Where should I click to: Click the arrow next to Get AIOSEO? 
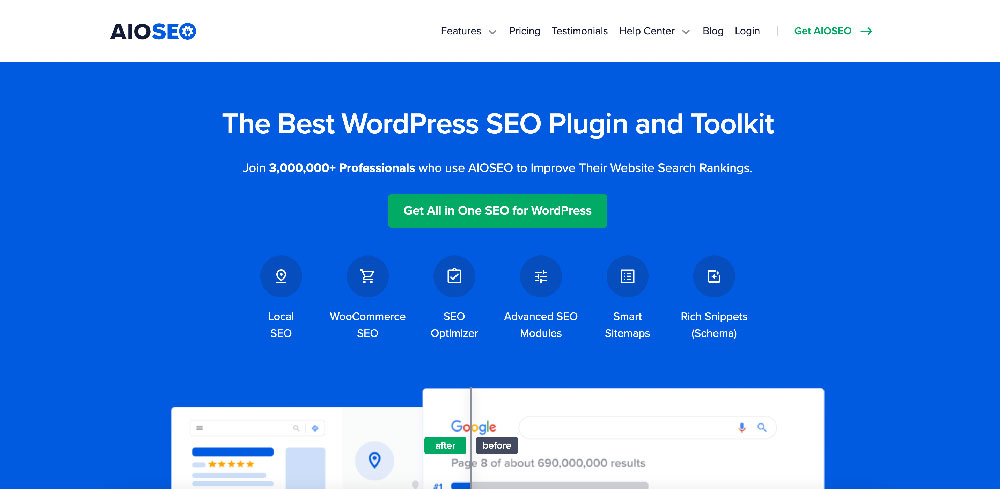coord(866,31)
